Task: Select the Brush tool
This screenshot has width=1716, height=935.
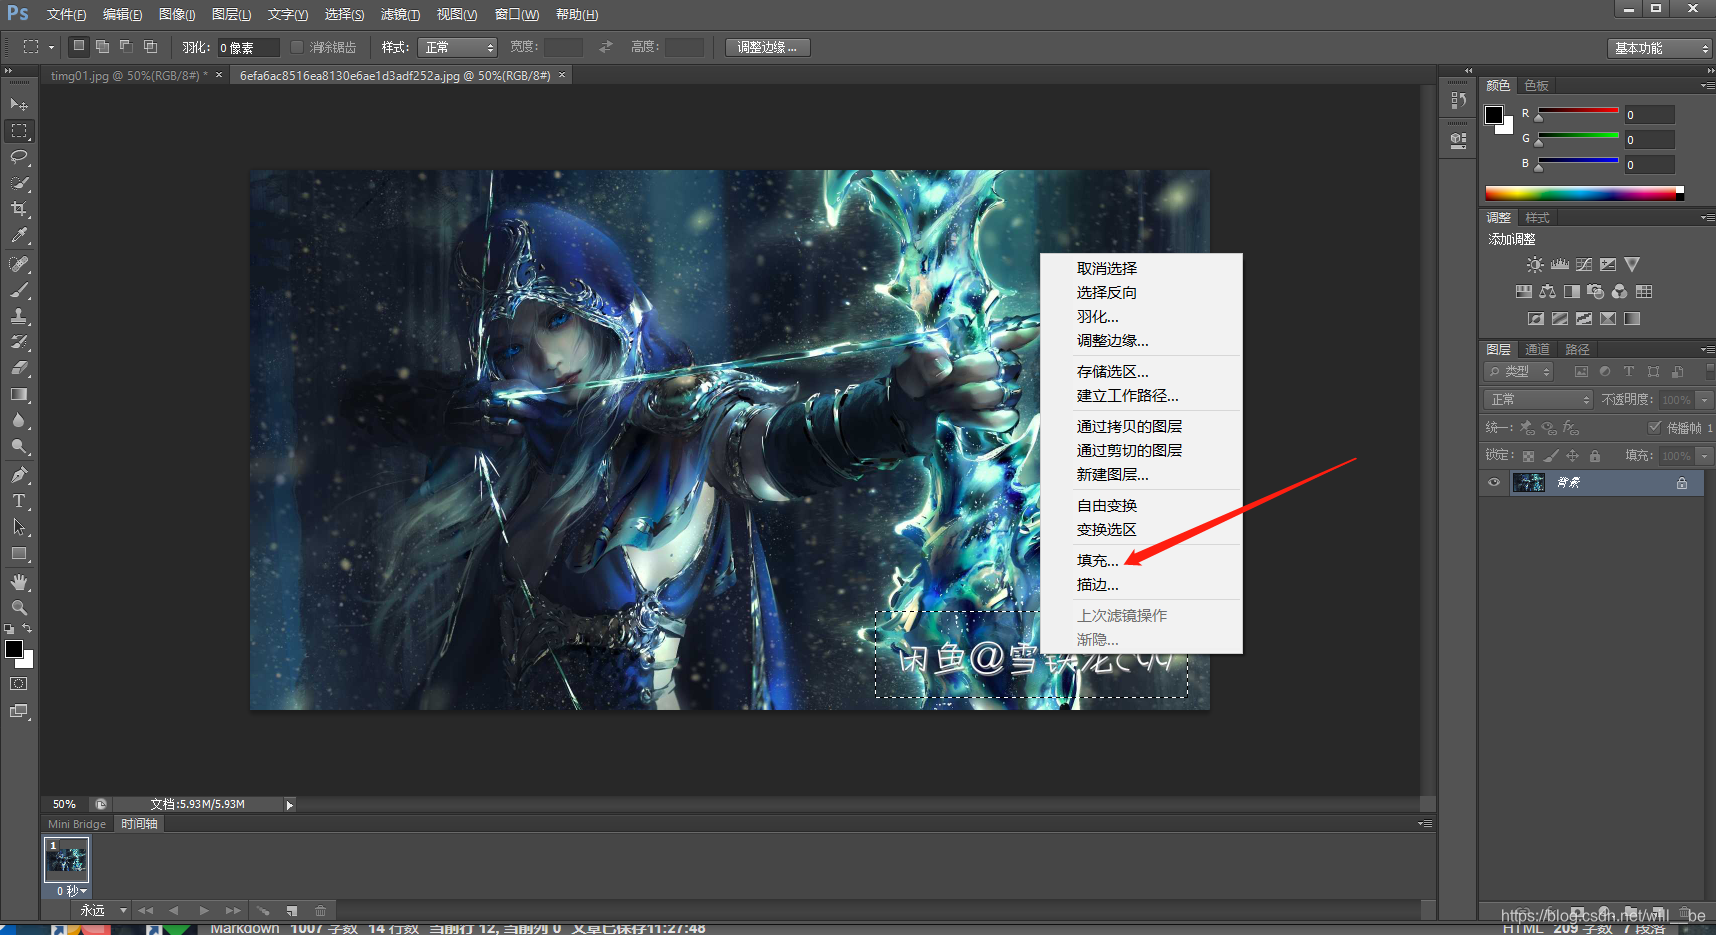Action: (x=19, y=290)
